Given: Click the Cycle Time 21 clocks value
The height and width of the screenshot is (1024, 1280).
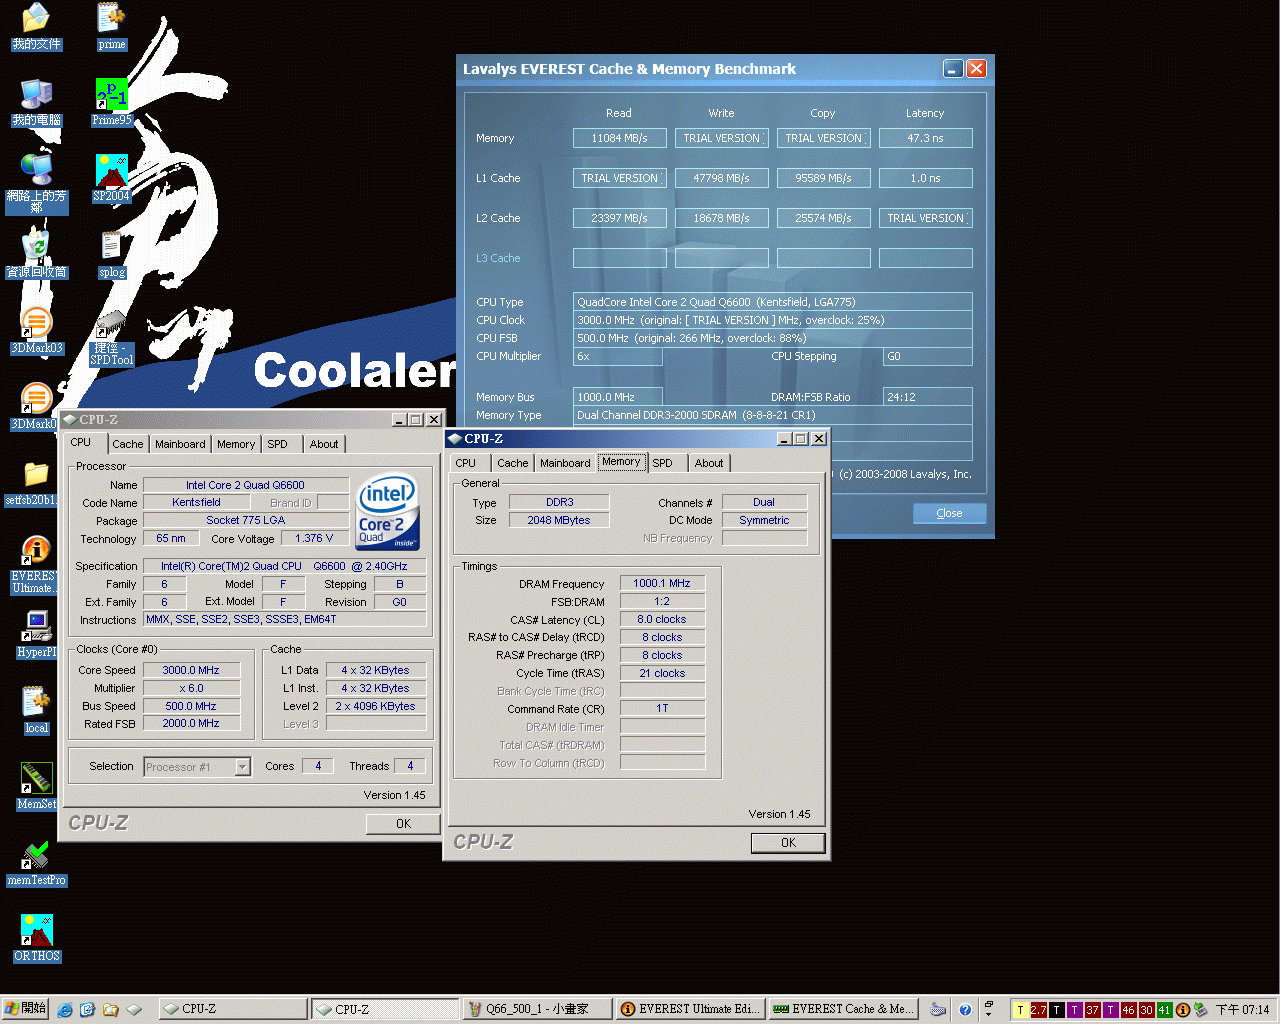Looking at the screenshot, I should (x=662, y=673).
